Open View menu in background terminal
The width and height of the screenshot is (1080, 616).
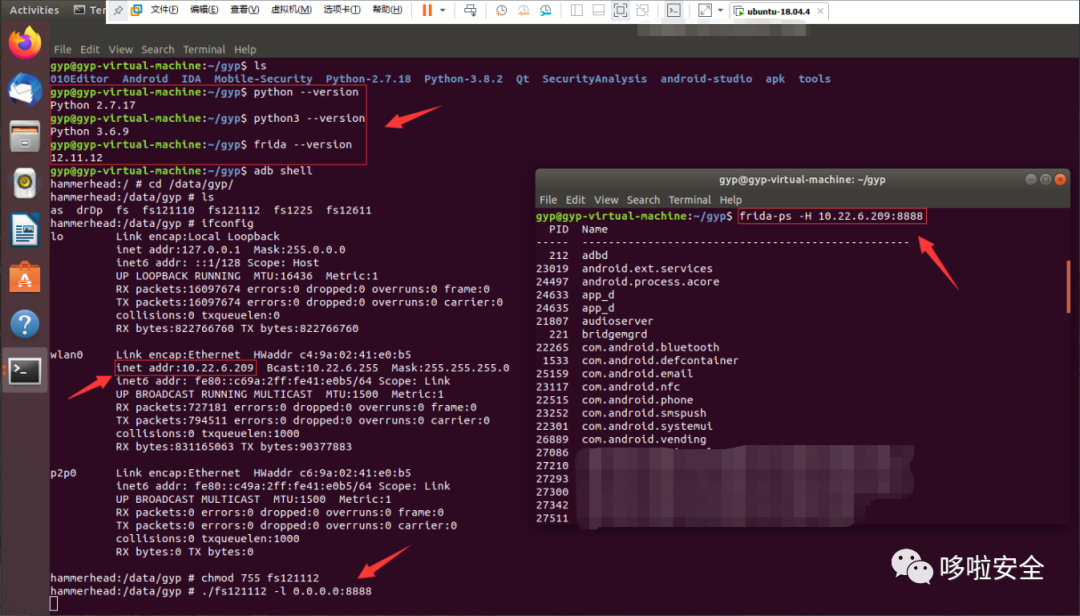tap(121, 50)
